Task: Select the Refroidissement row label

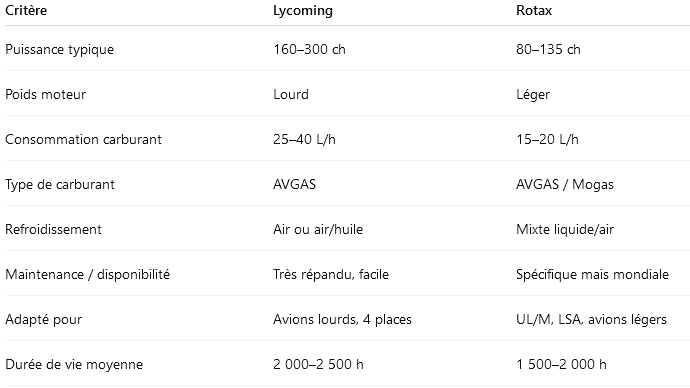Action: click(53, 229)
